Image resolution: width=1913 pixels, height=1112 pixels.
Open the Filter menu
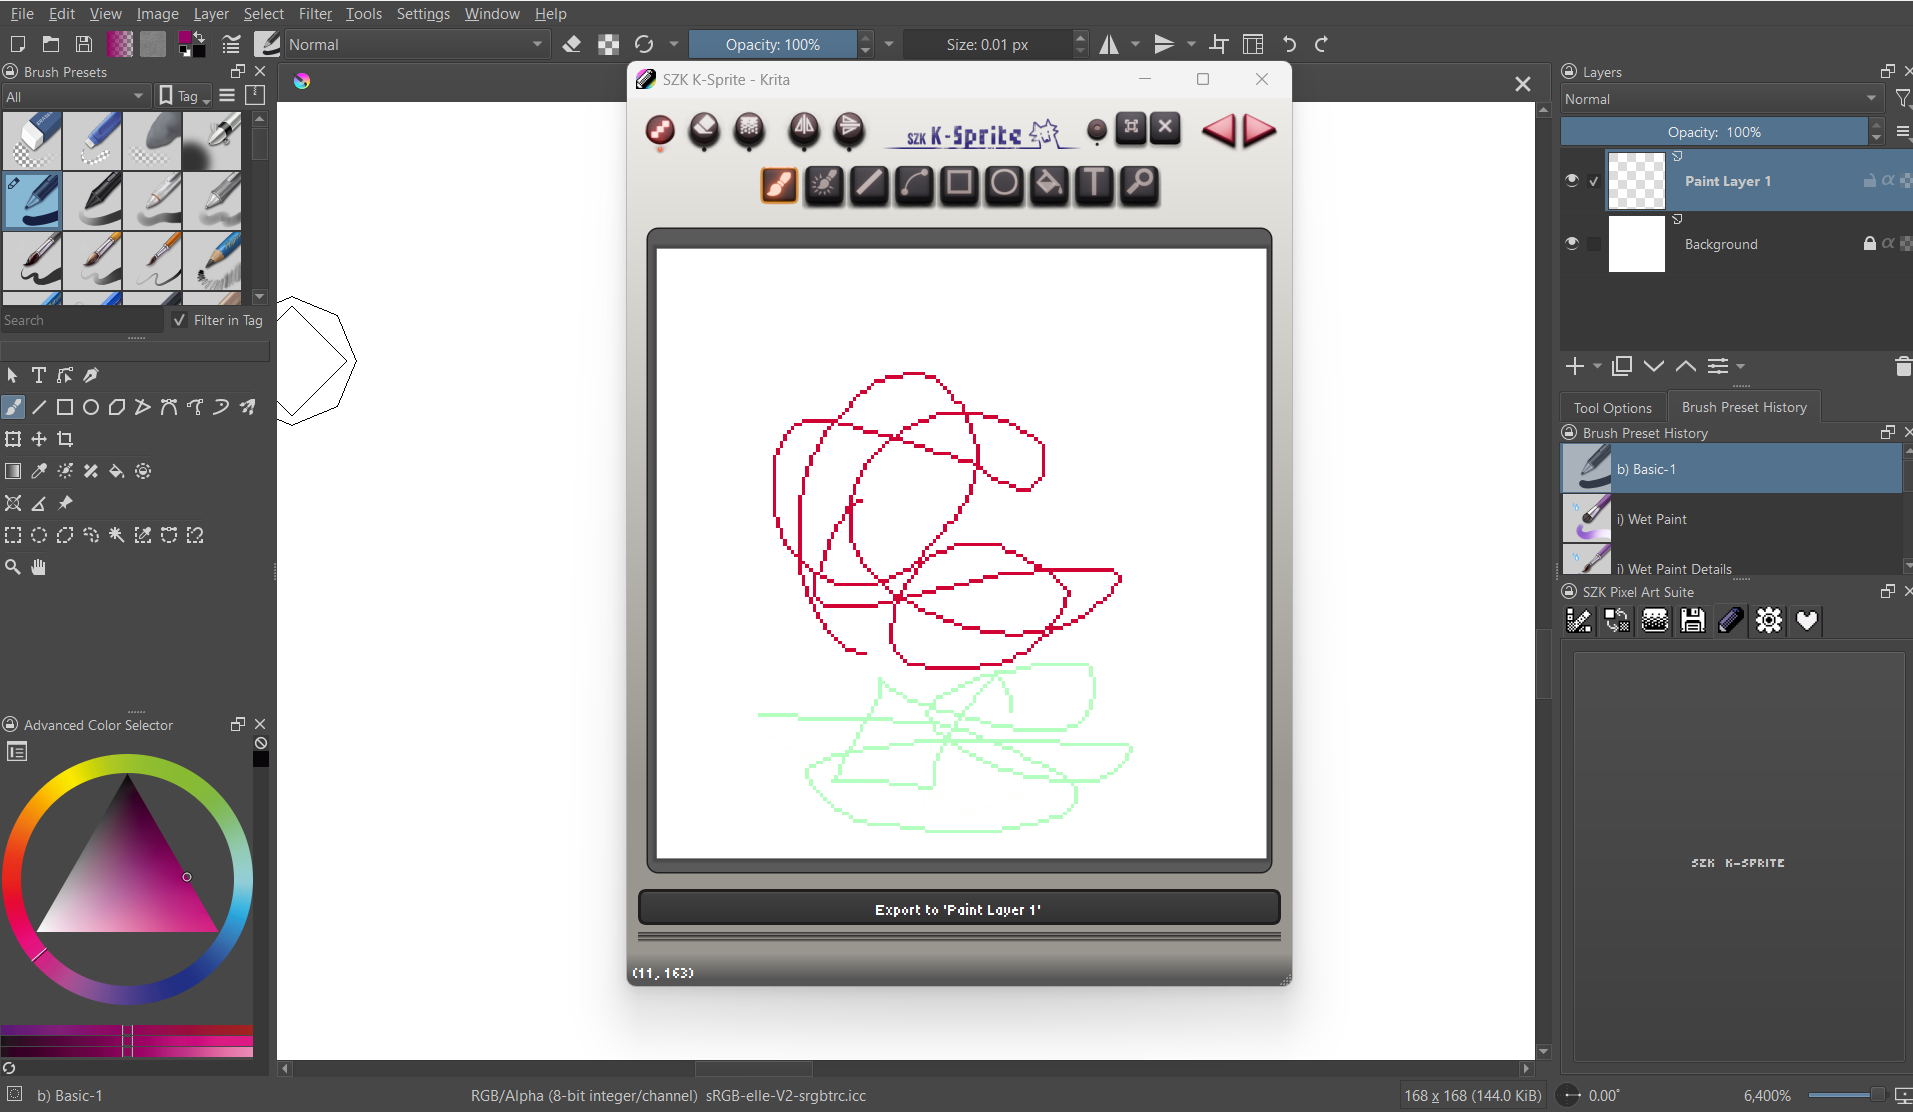point(314,14)
